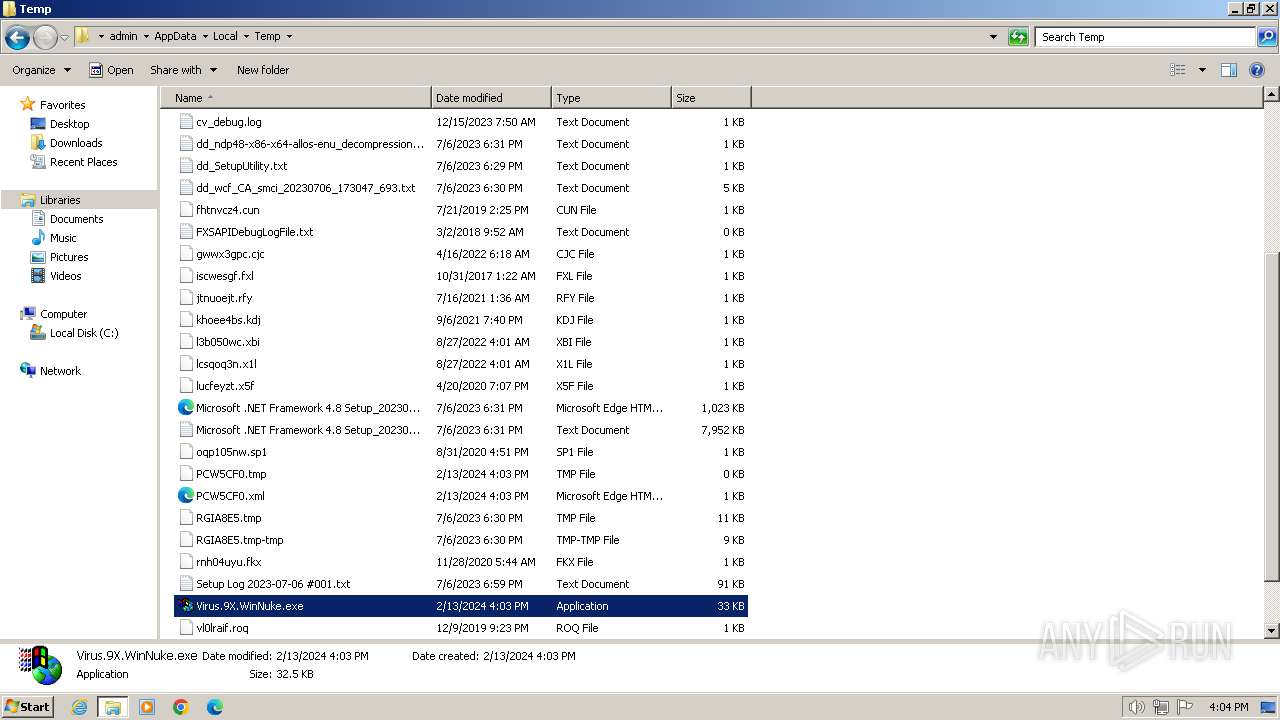Click the Edge icon next to PCW5CF0.xml
This screenshot has height=720, width=1280.
[186, 496]
